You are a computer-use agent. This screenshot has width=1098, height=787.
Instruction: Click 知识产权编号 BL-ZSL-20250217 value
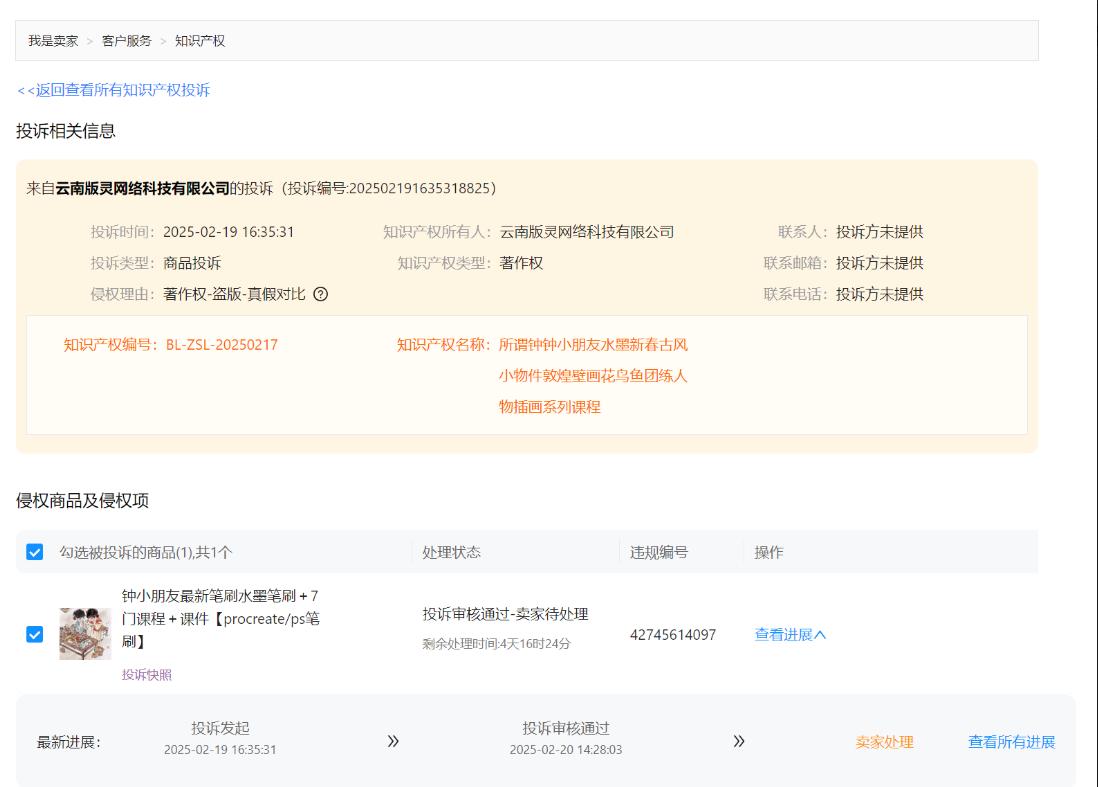click(x=221, y=345)
